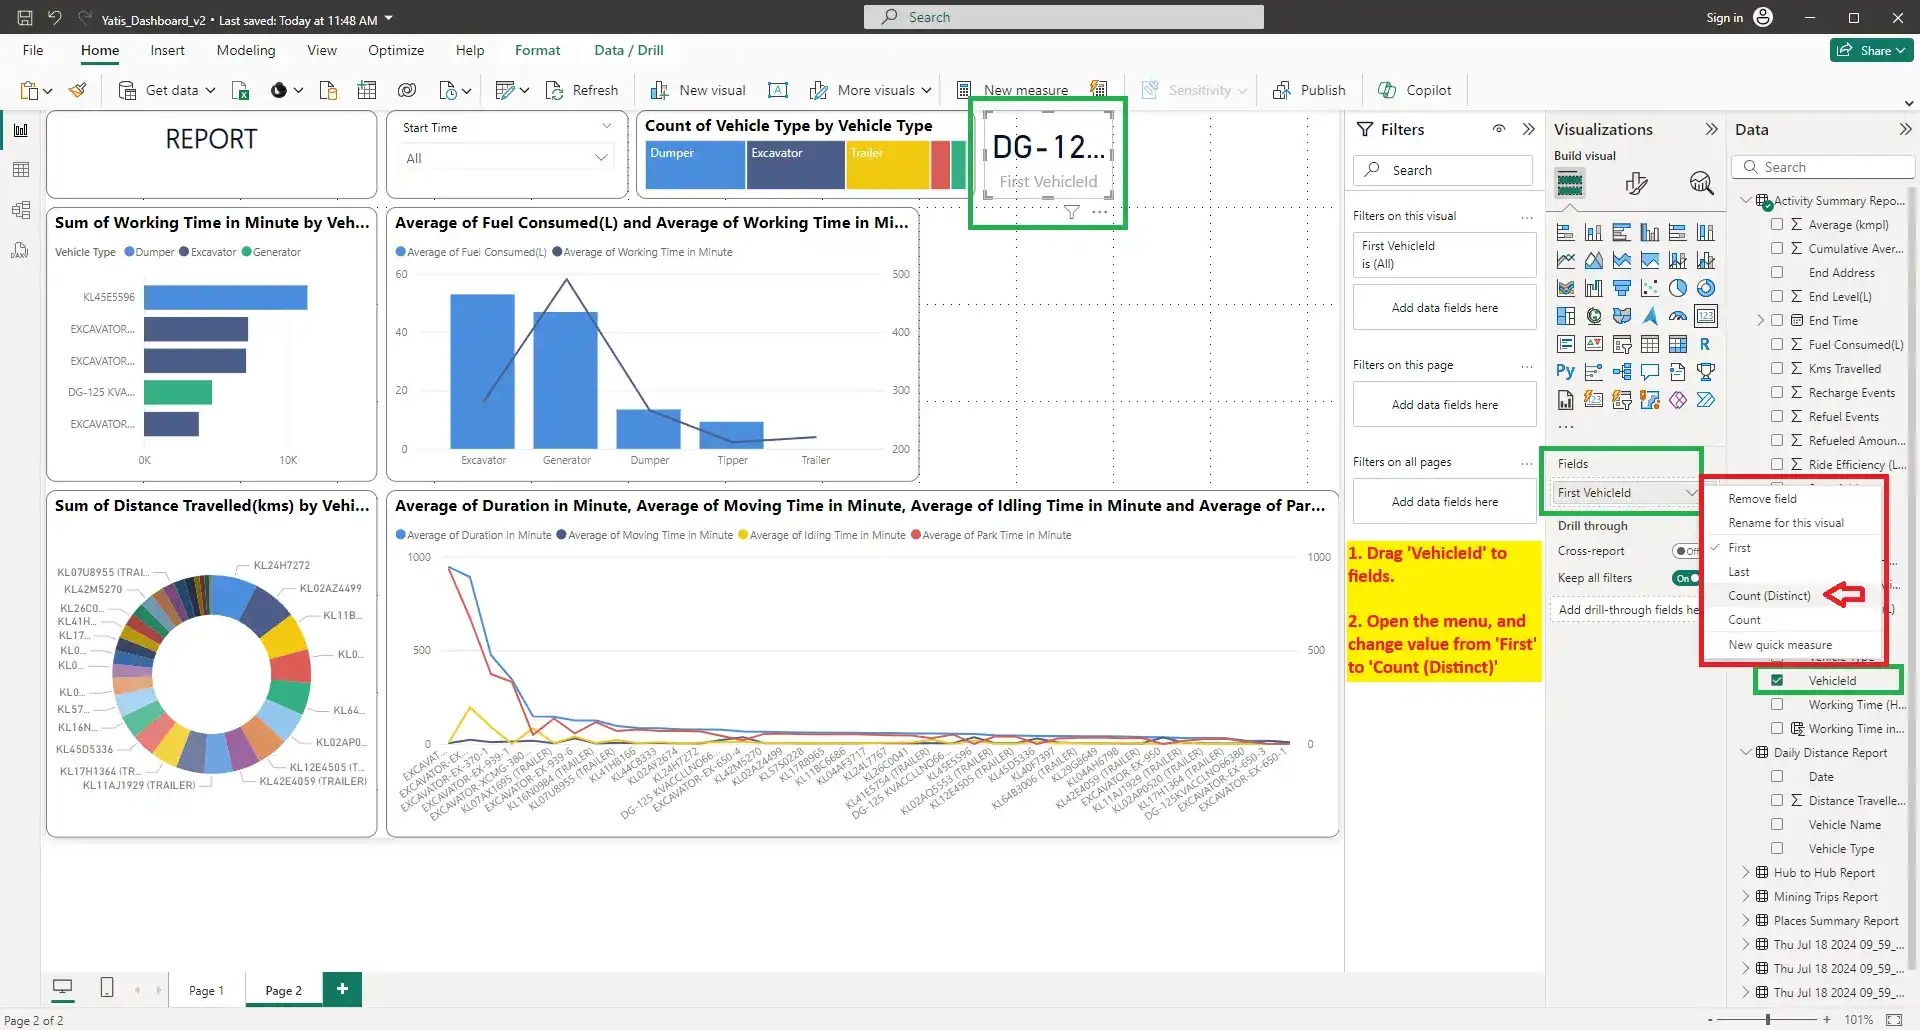
Task: Switch to Page 1 tab
Action: 206,990
